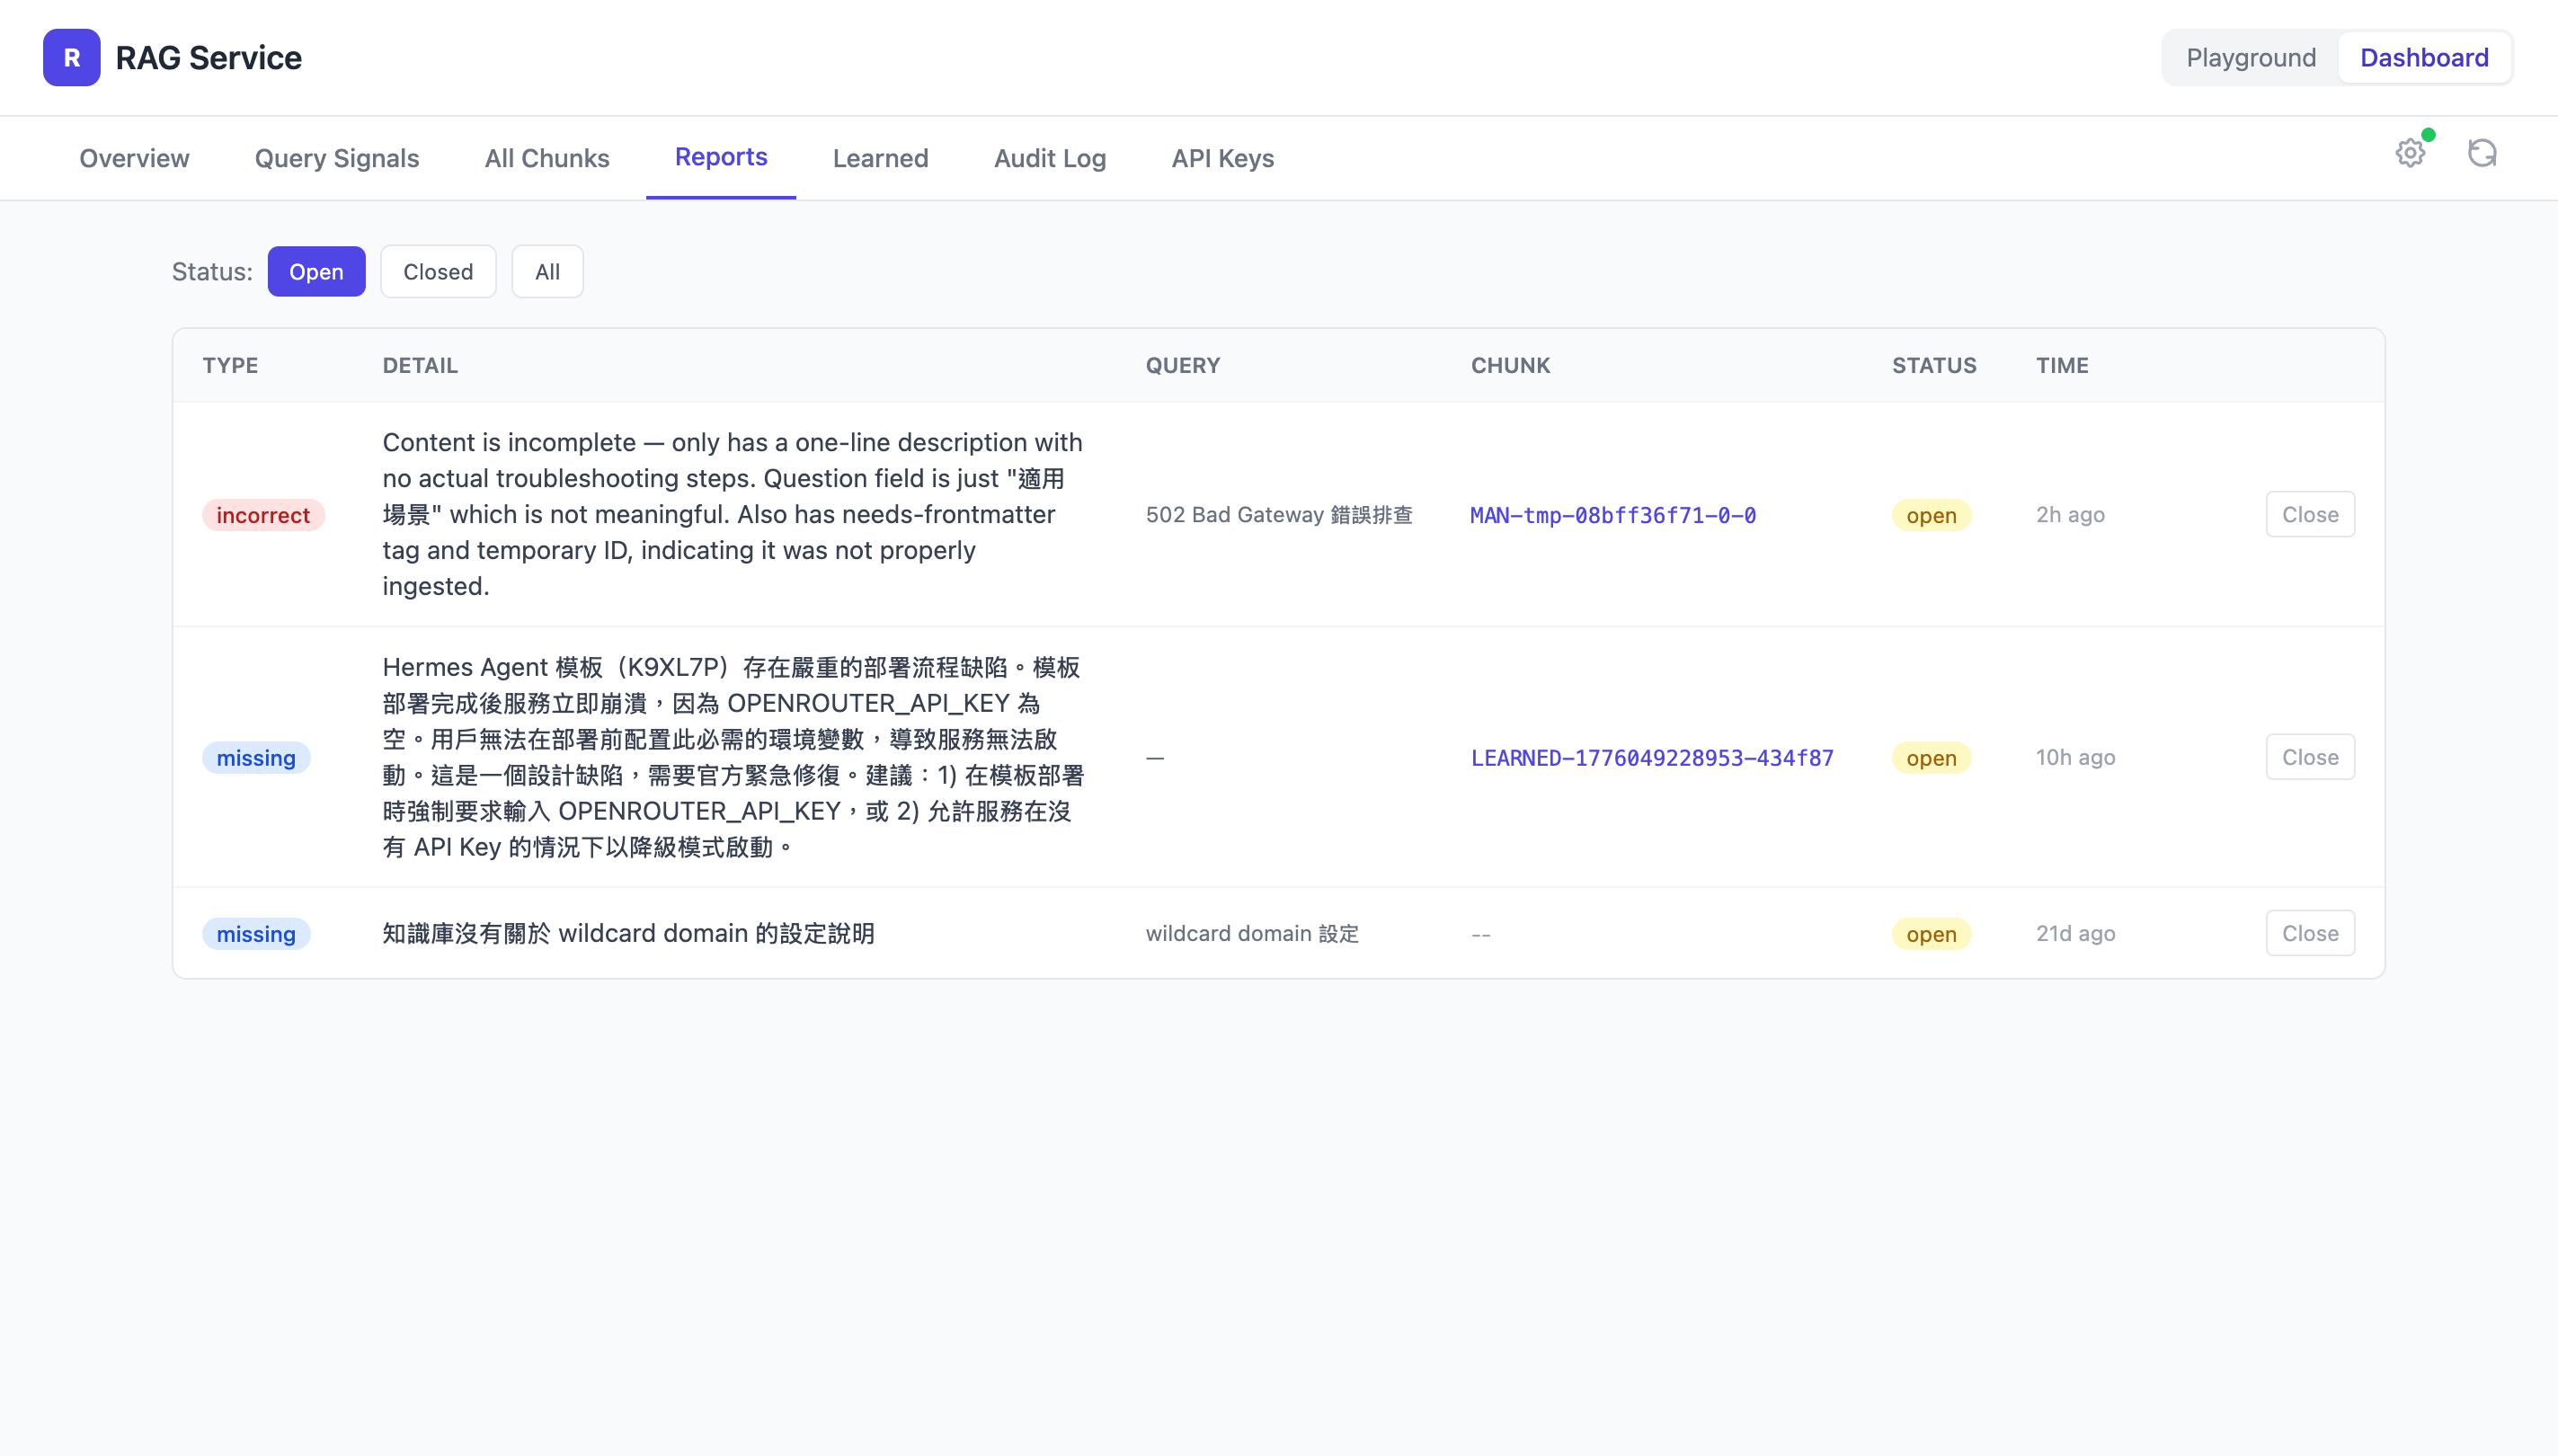Select the All status filter
2558x1456 pixels.
(x=547, y=272)
